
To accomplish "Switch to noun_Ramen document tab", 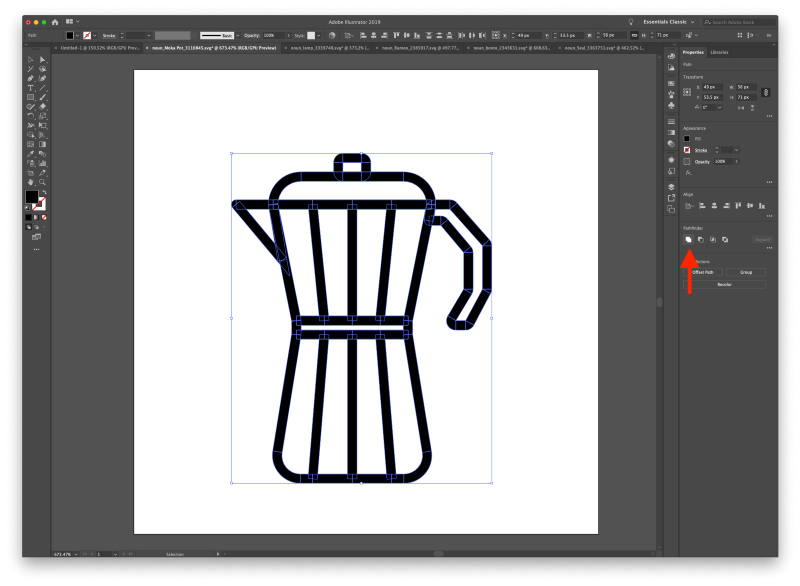I will click(x=420, y=48).
